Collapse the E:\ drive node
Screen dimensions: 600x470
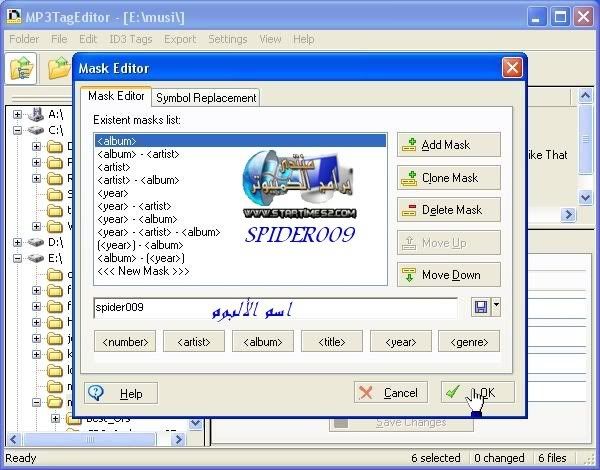(17, 258)
